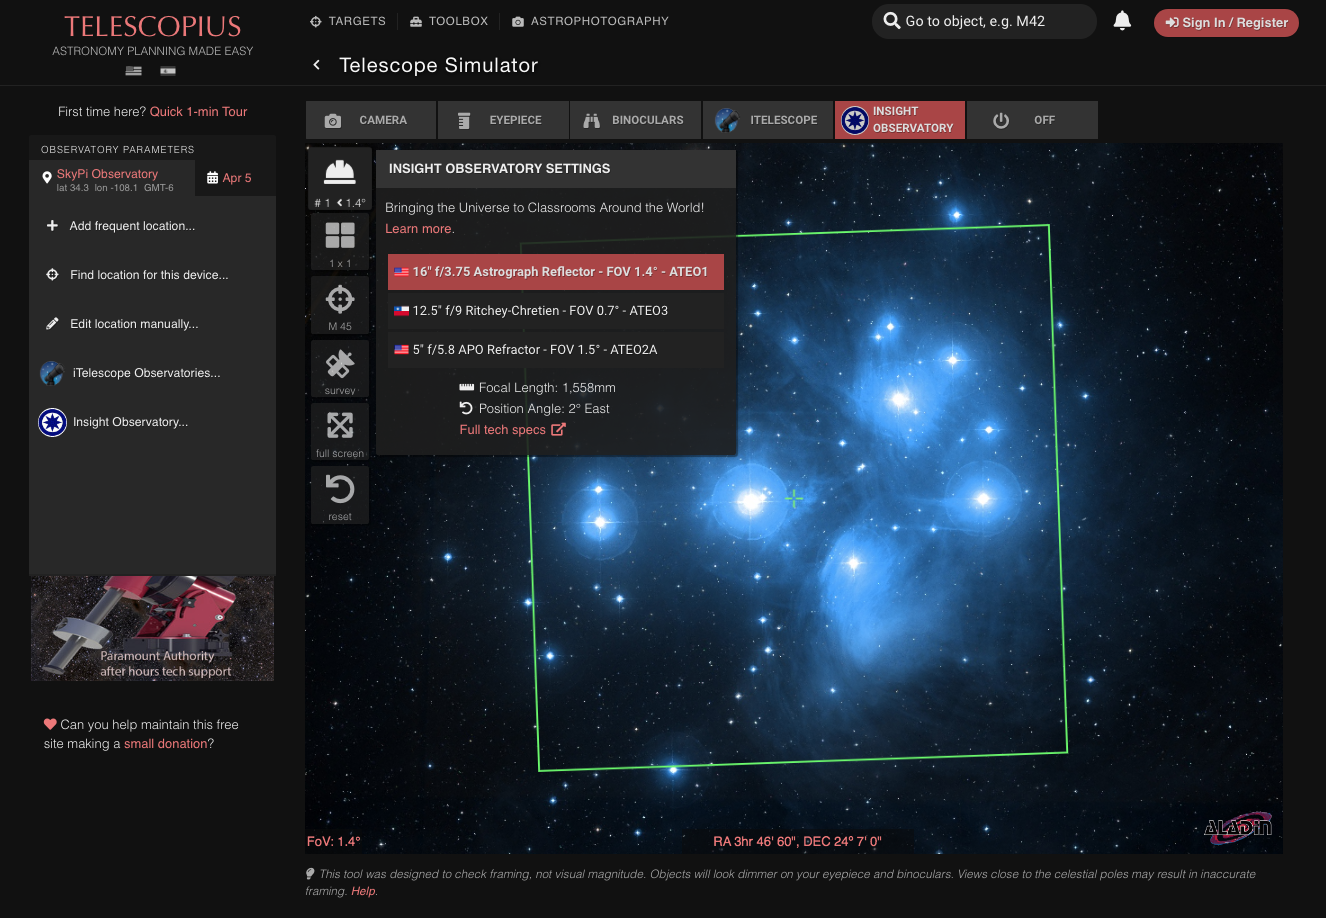Click the 1 x 1 mosaic grid icon

click(x=339, y=240)
